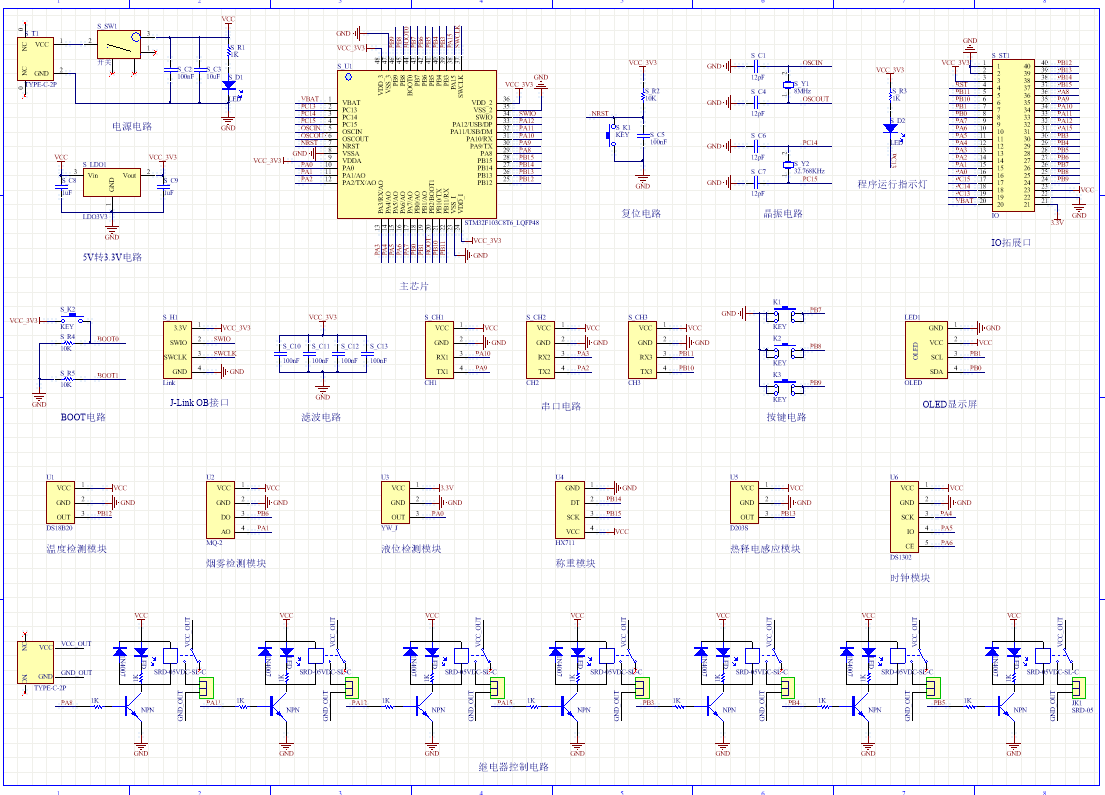Select the S_CH2 serial port header

[x=541, y=350]
